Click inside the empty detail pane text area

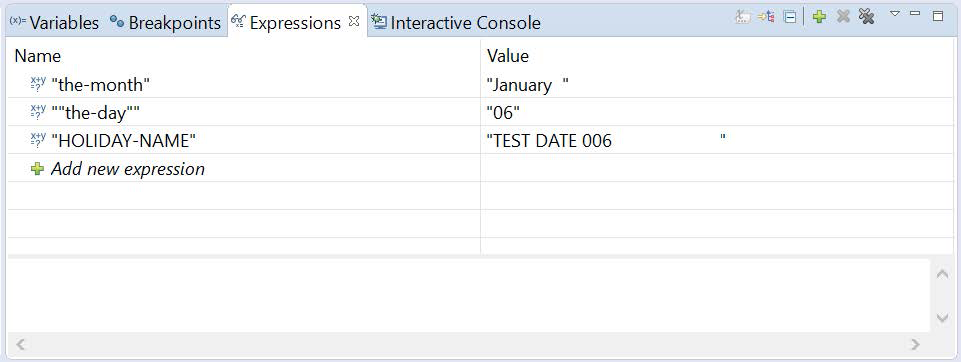pyautogui.click(x=468, y=295)
